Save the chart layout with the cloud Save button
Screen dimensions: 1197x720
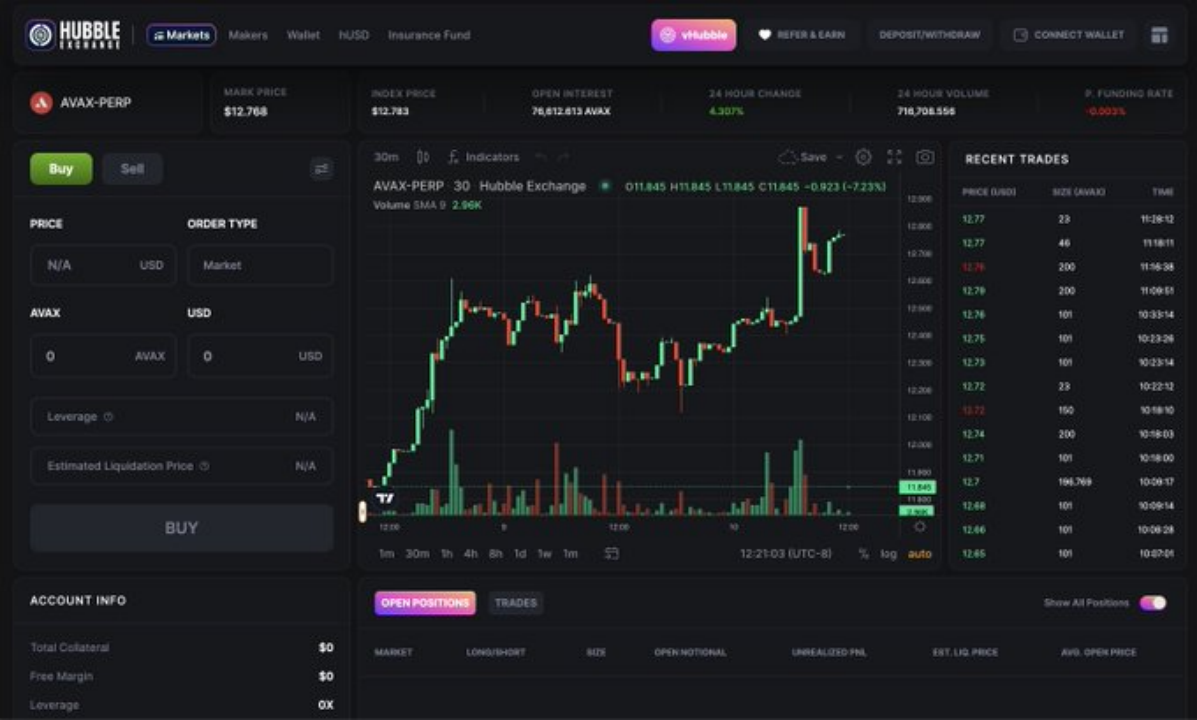tap(802, 157)
